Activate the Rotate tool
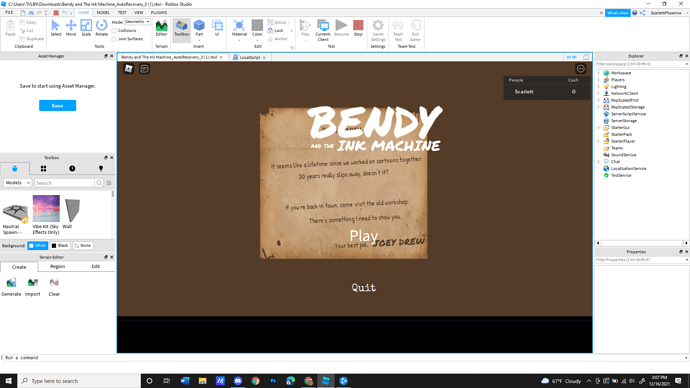Screen dimensions: 690x388 pos(101,28)
